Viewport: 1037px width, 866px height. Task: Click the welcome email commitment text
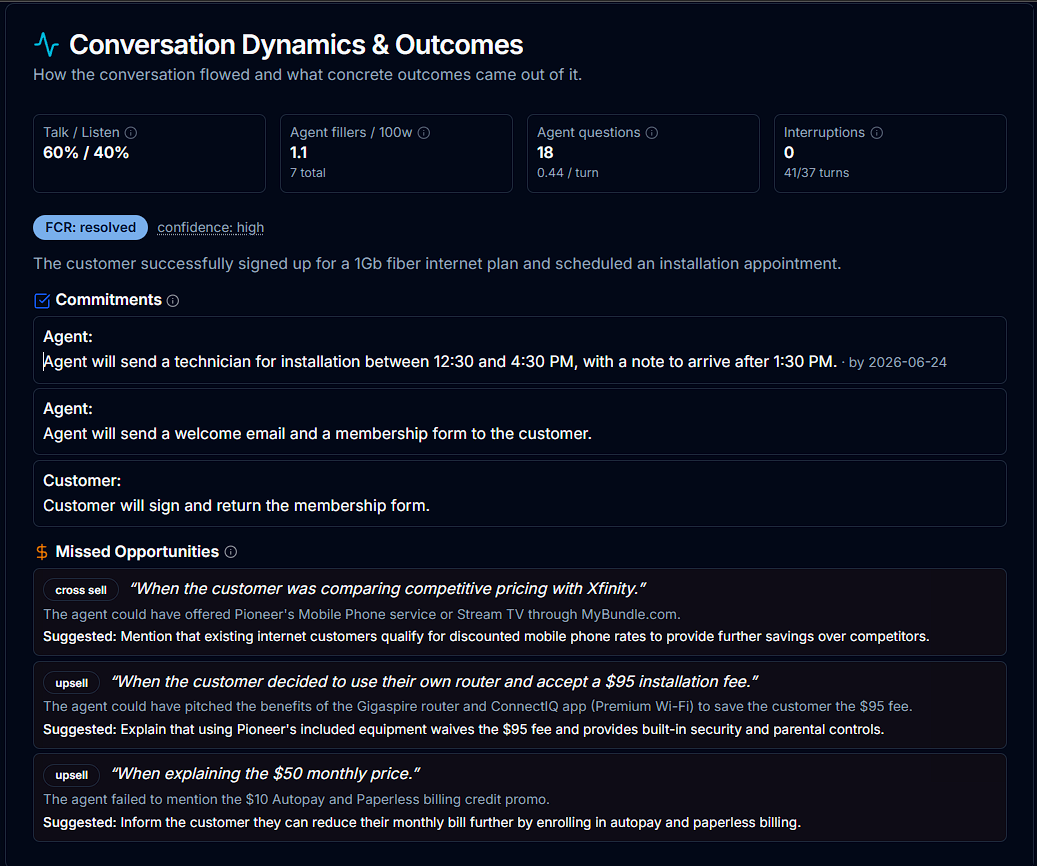317,434
